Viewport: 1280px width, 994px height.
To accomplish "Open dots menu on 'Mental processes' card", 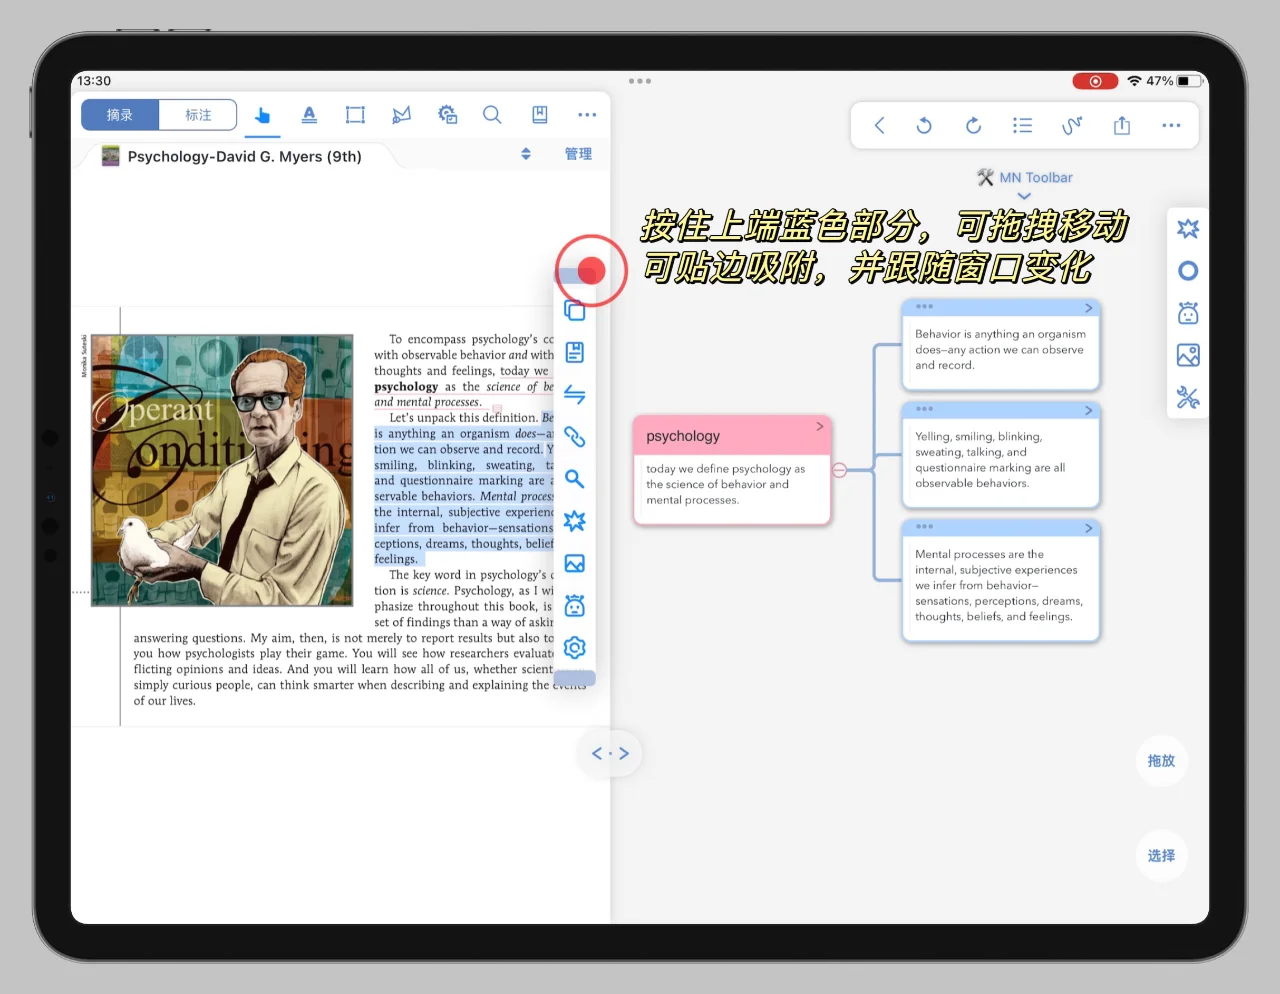I will [924, 527].
